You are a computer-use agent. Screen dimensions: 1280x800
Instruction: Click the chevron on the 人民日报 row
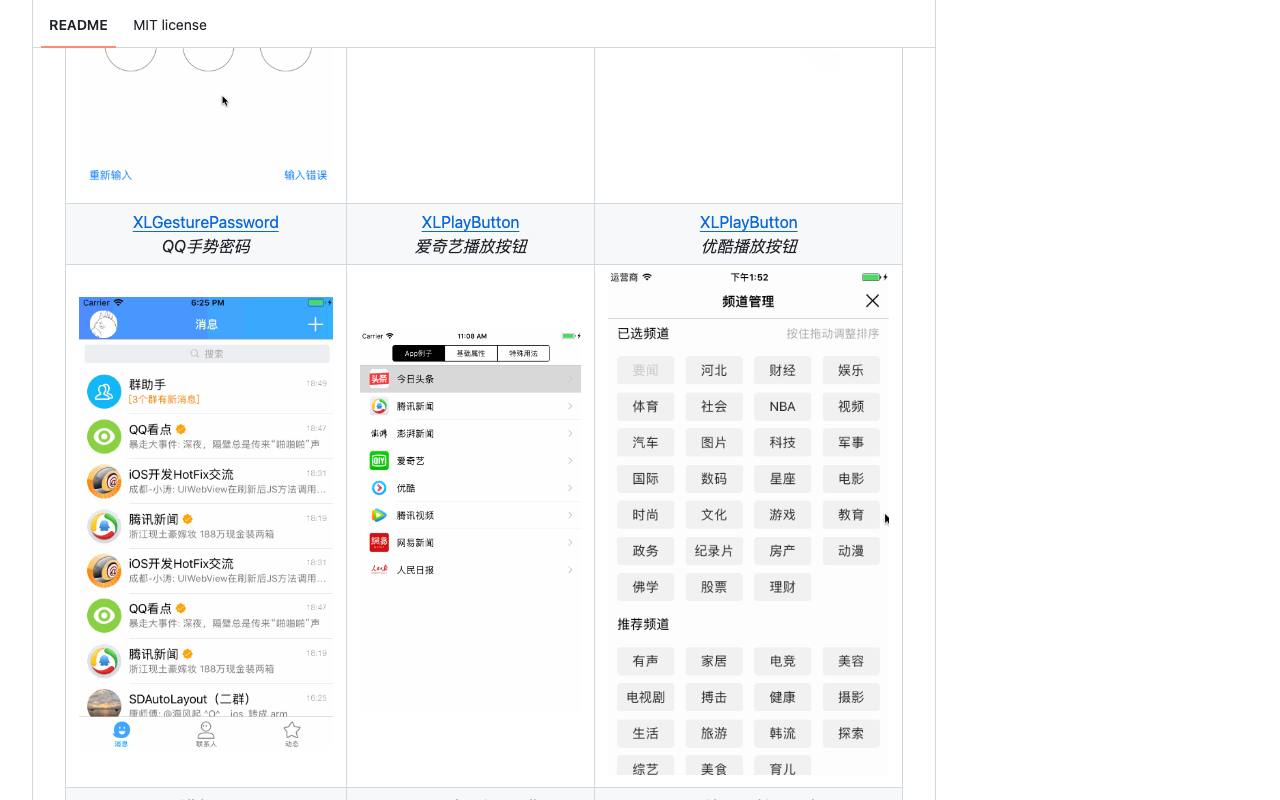click(x=570, y=570)
